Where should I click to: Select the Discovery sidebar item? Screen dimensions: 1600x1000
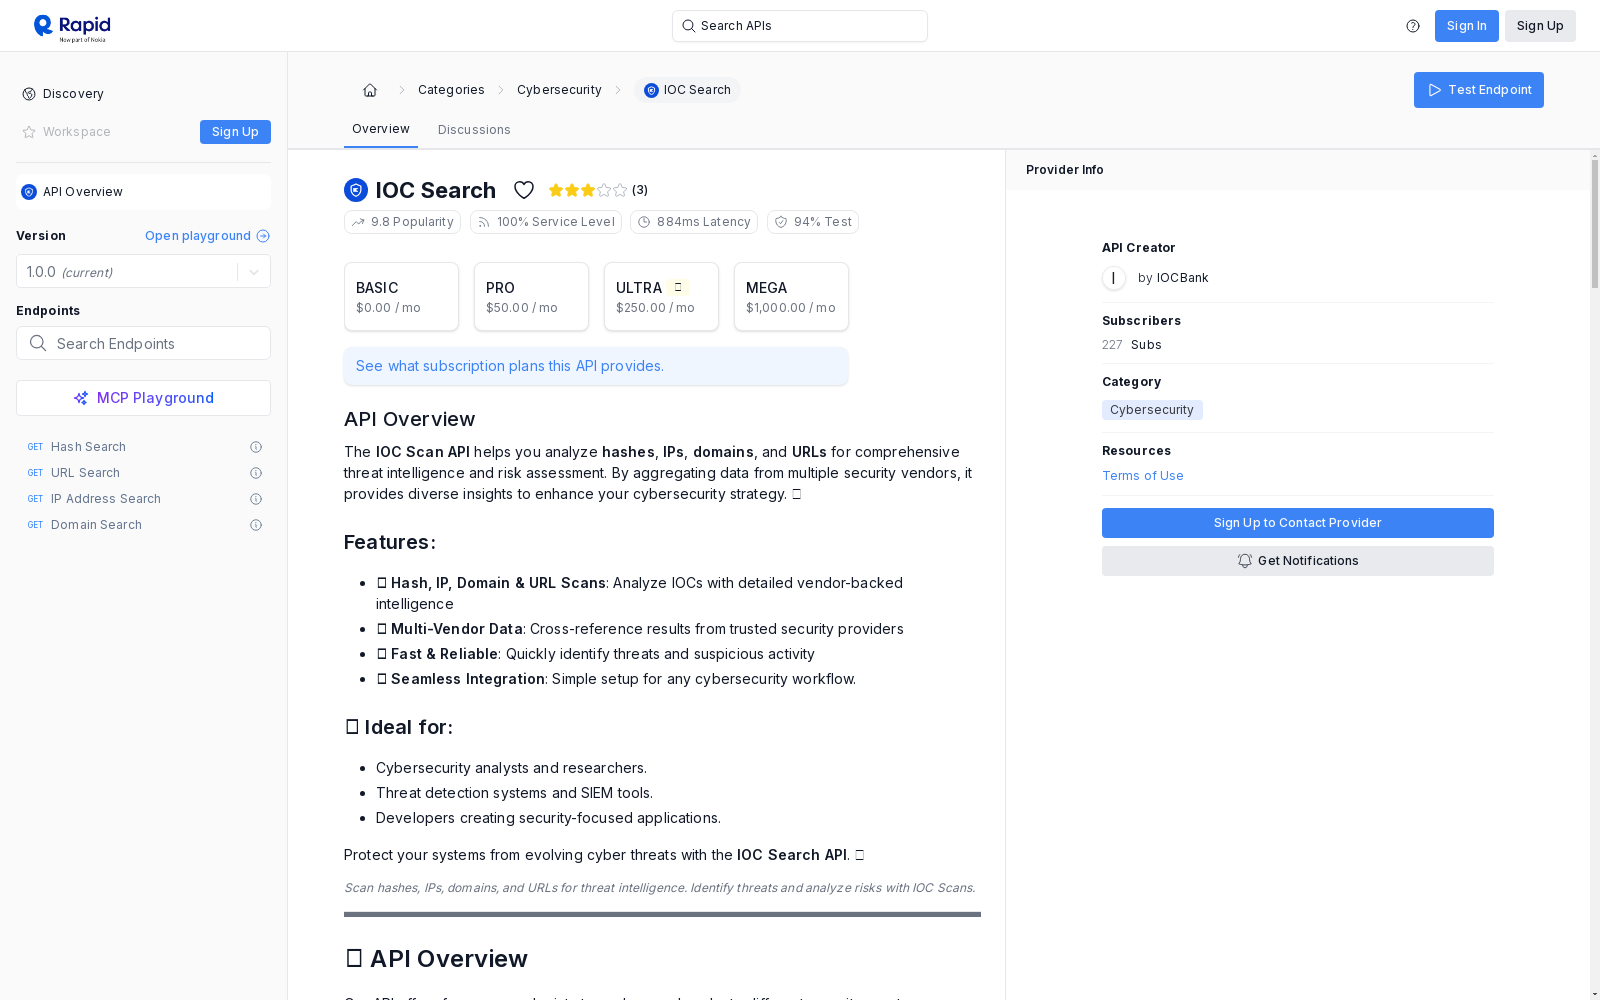143,94
